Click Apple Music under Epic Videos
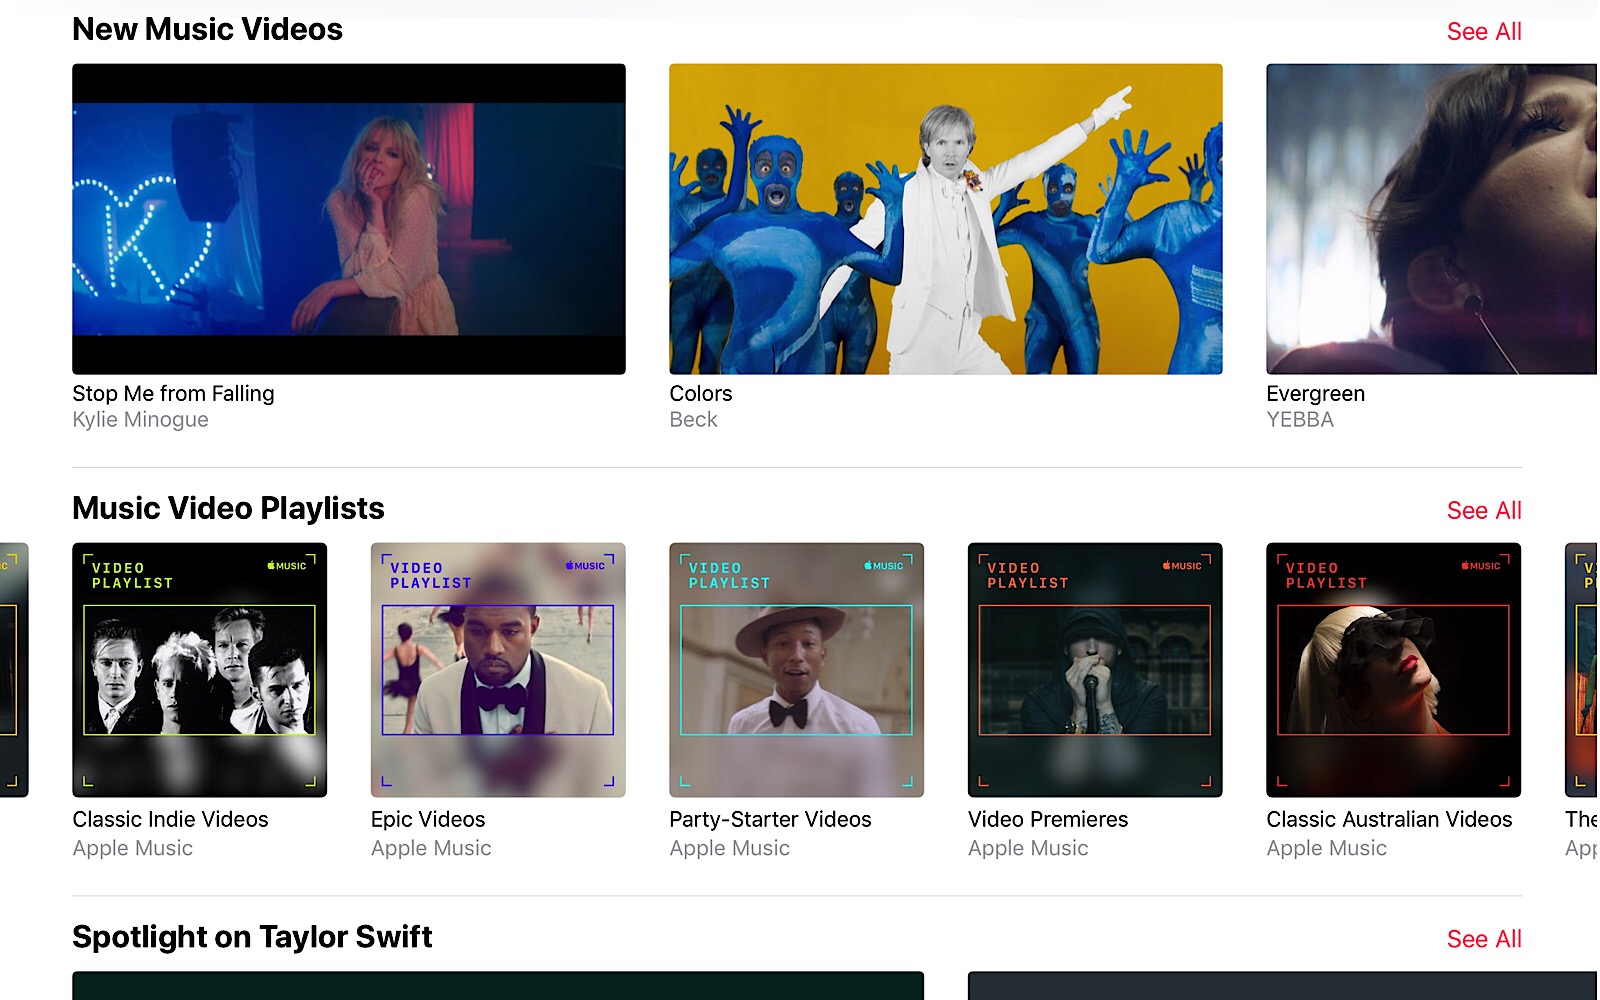 click(x=431, y=849)
